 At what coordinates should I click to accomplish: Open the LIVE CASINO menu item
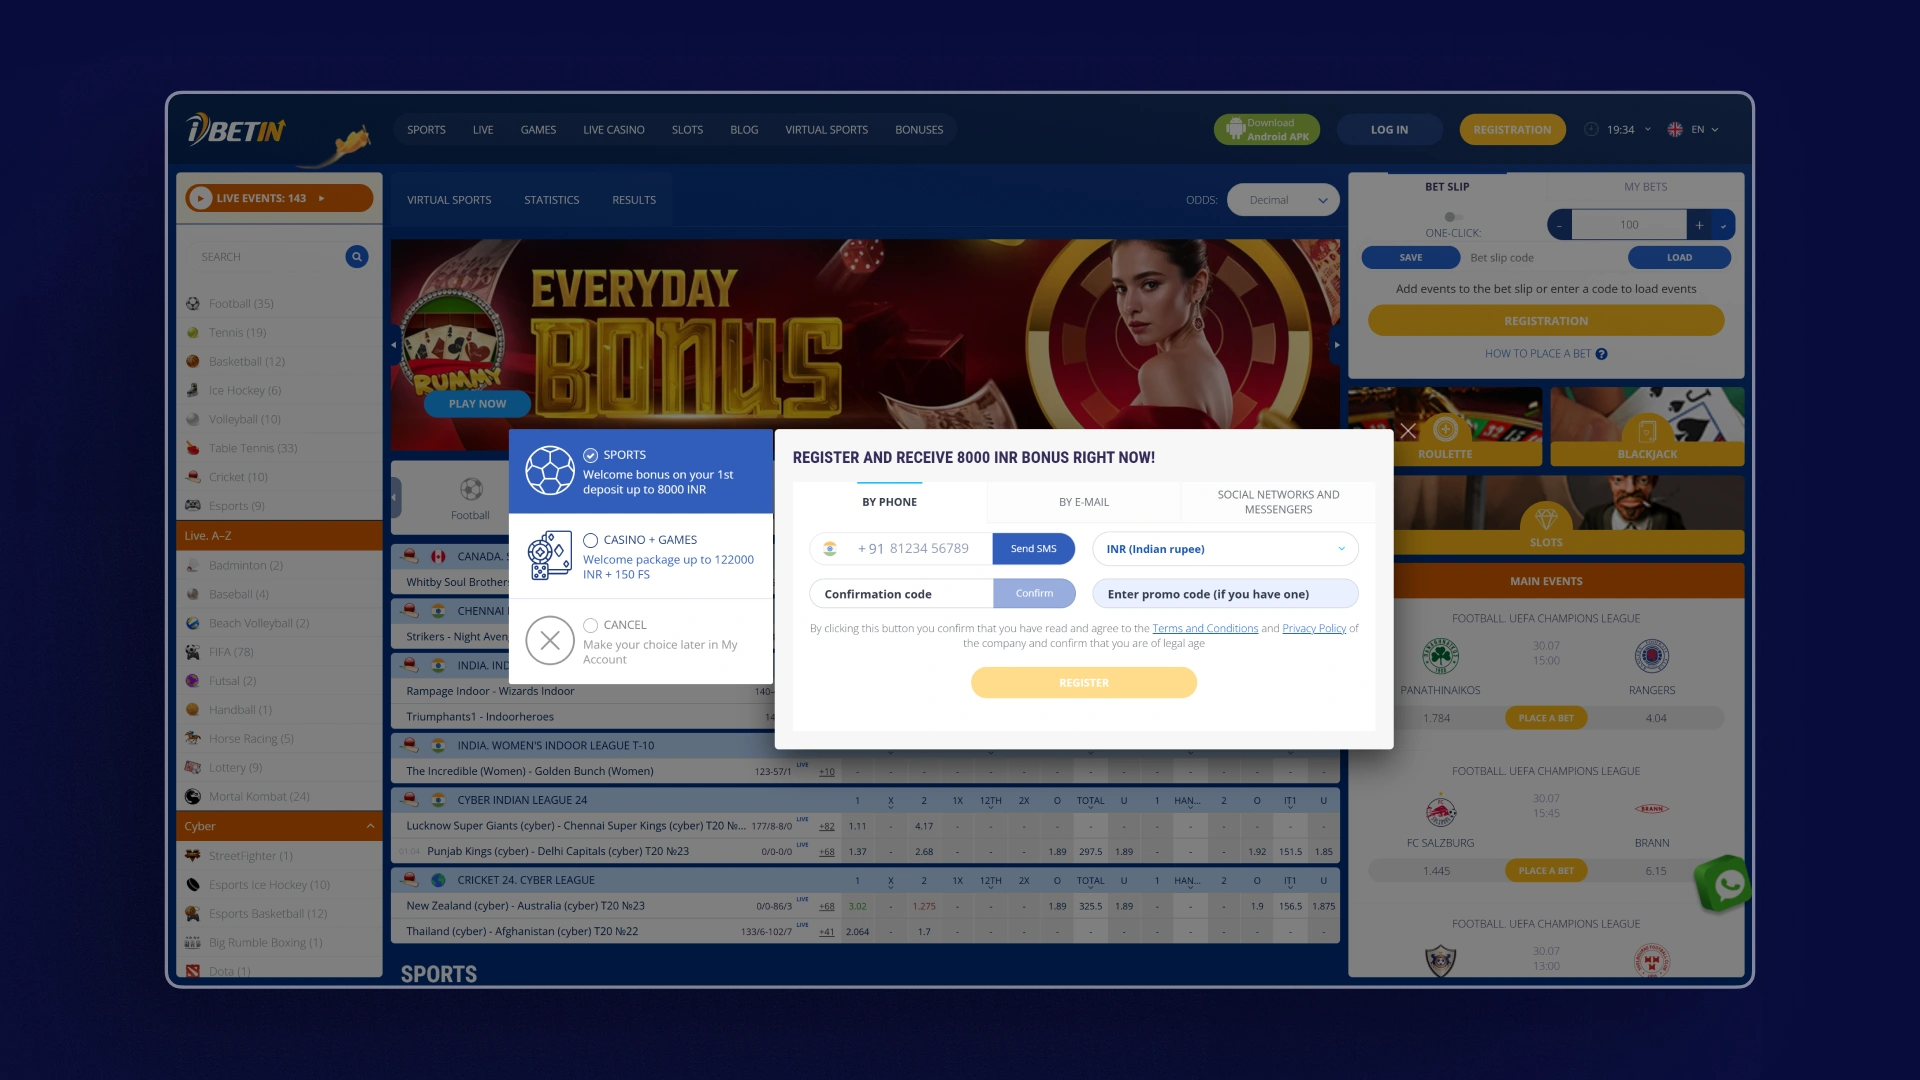coord(614,130)
